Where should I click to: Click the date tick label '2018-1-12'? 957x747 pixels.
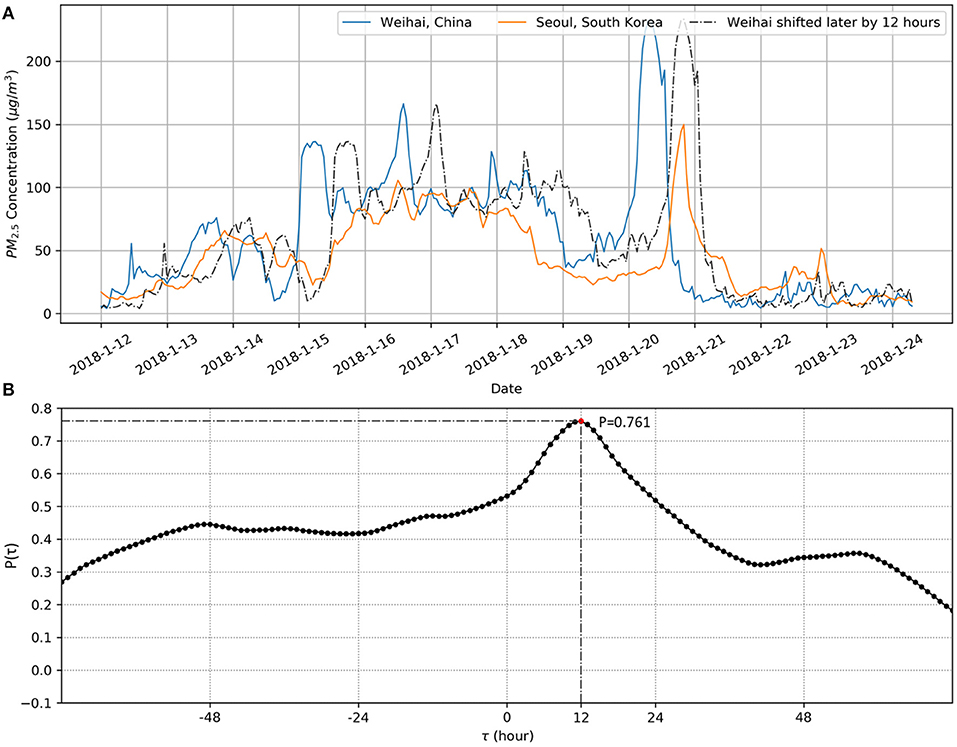(101, 354)
